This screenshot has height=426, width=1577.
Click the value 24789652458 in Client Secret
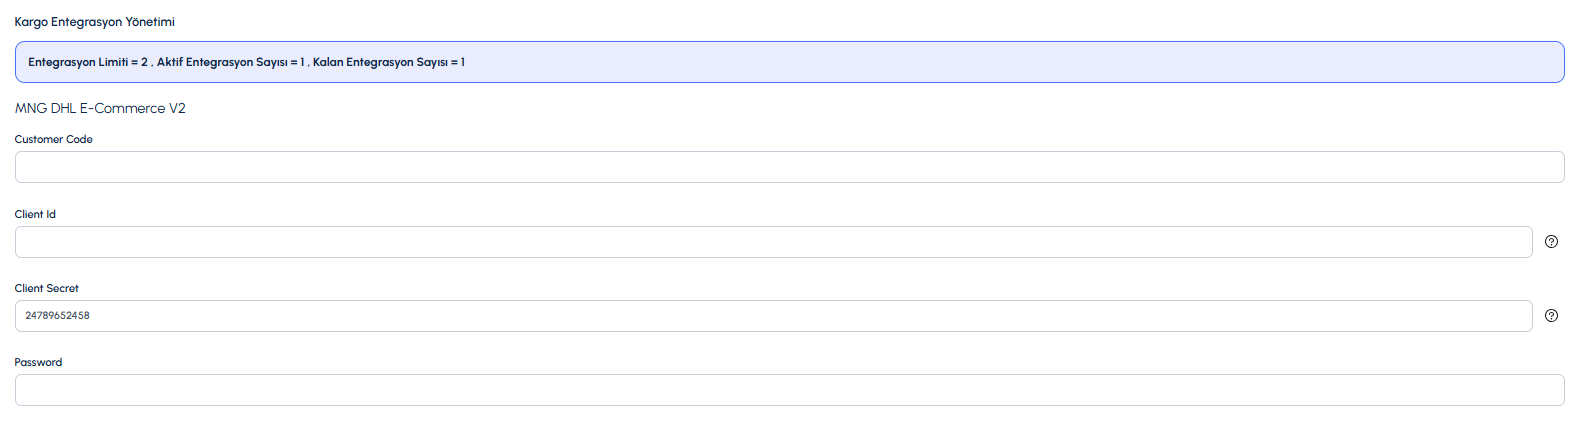[58, 316]
